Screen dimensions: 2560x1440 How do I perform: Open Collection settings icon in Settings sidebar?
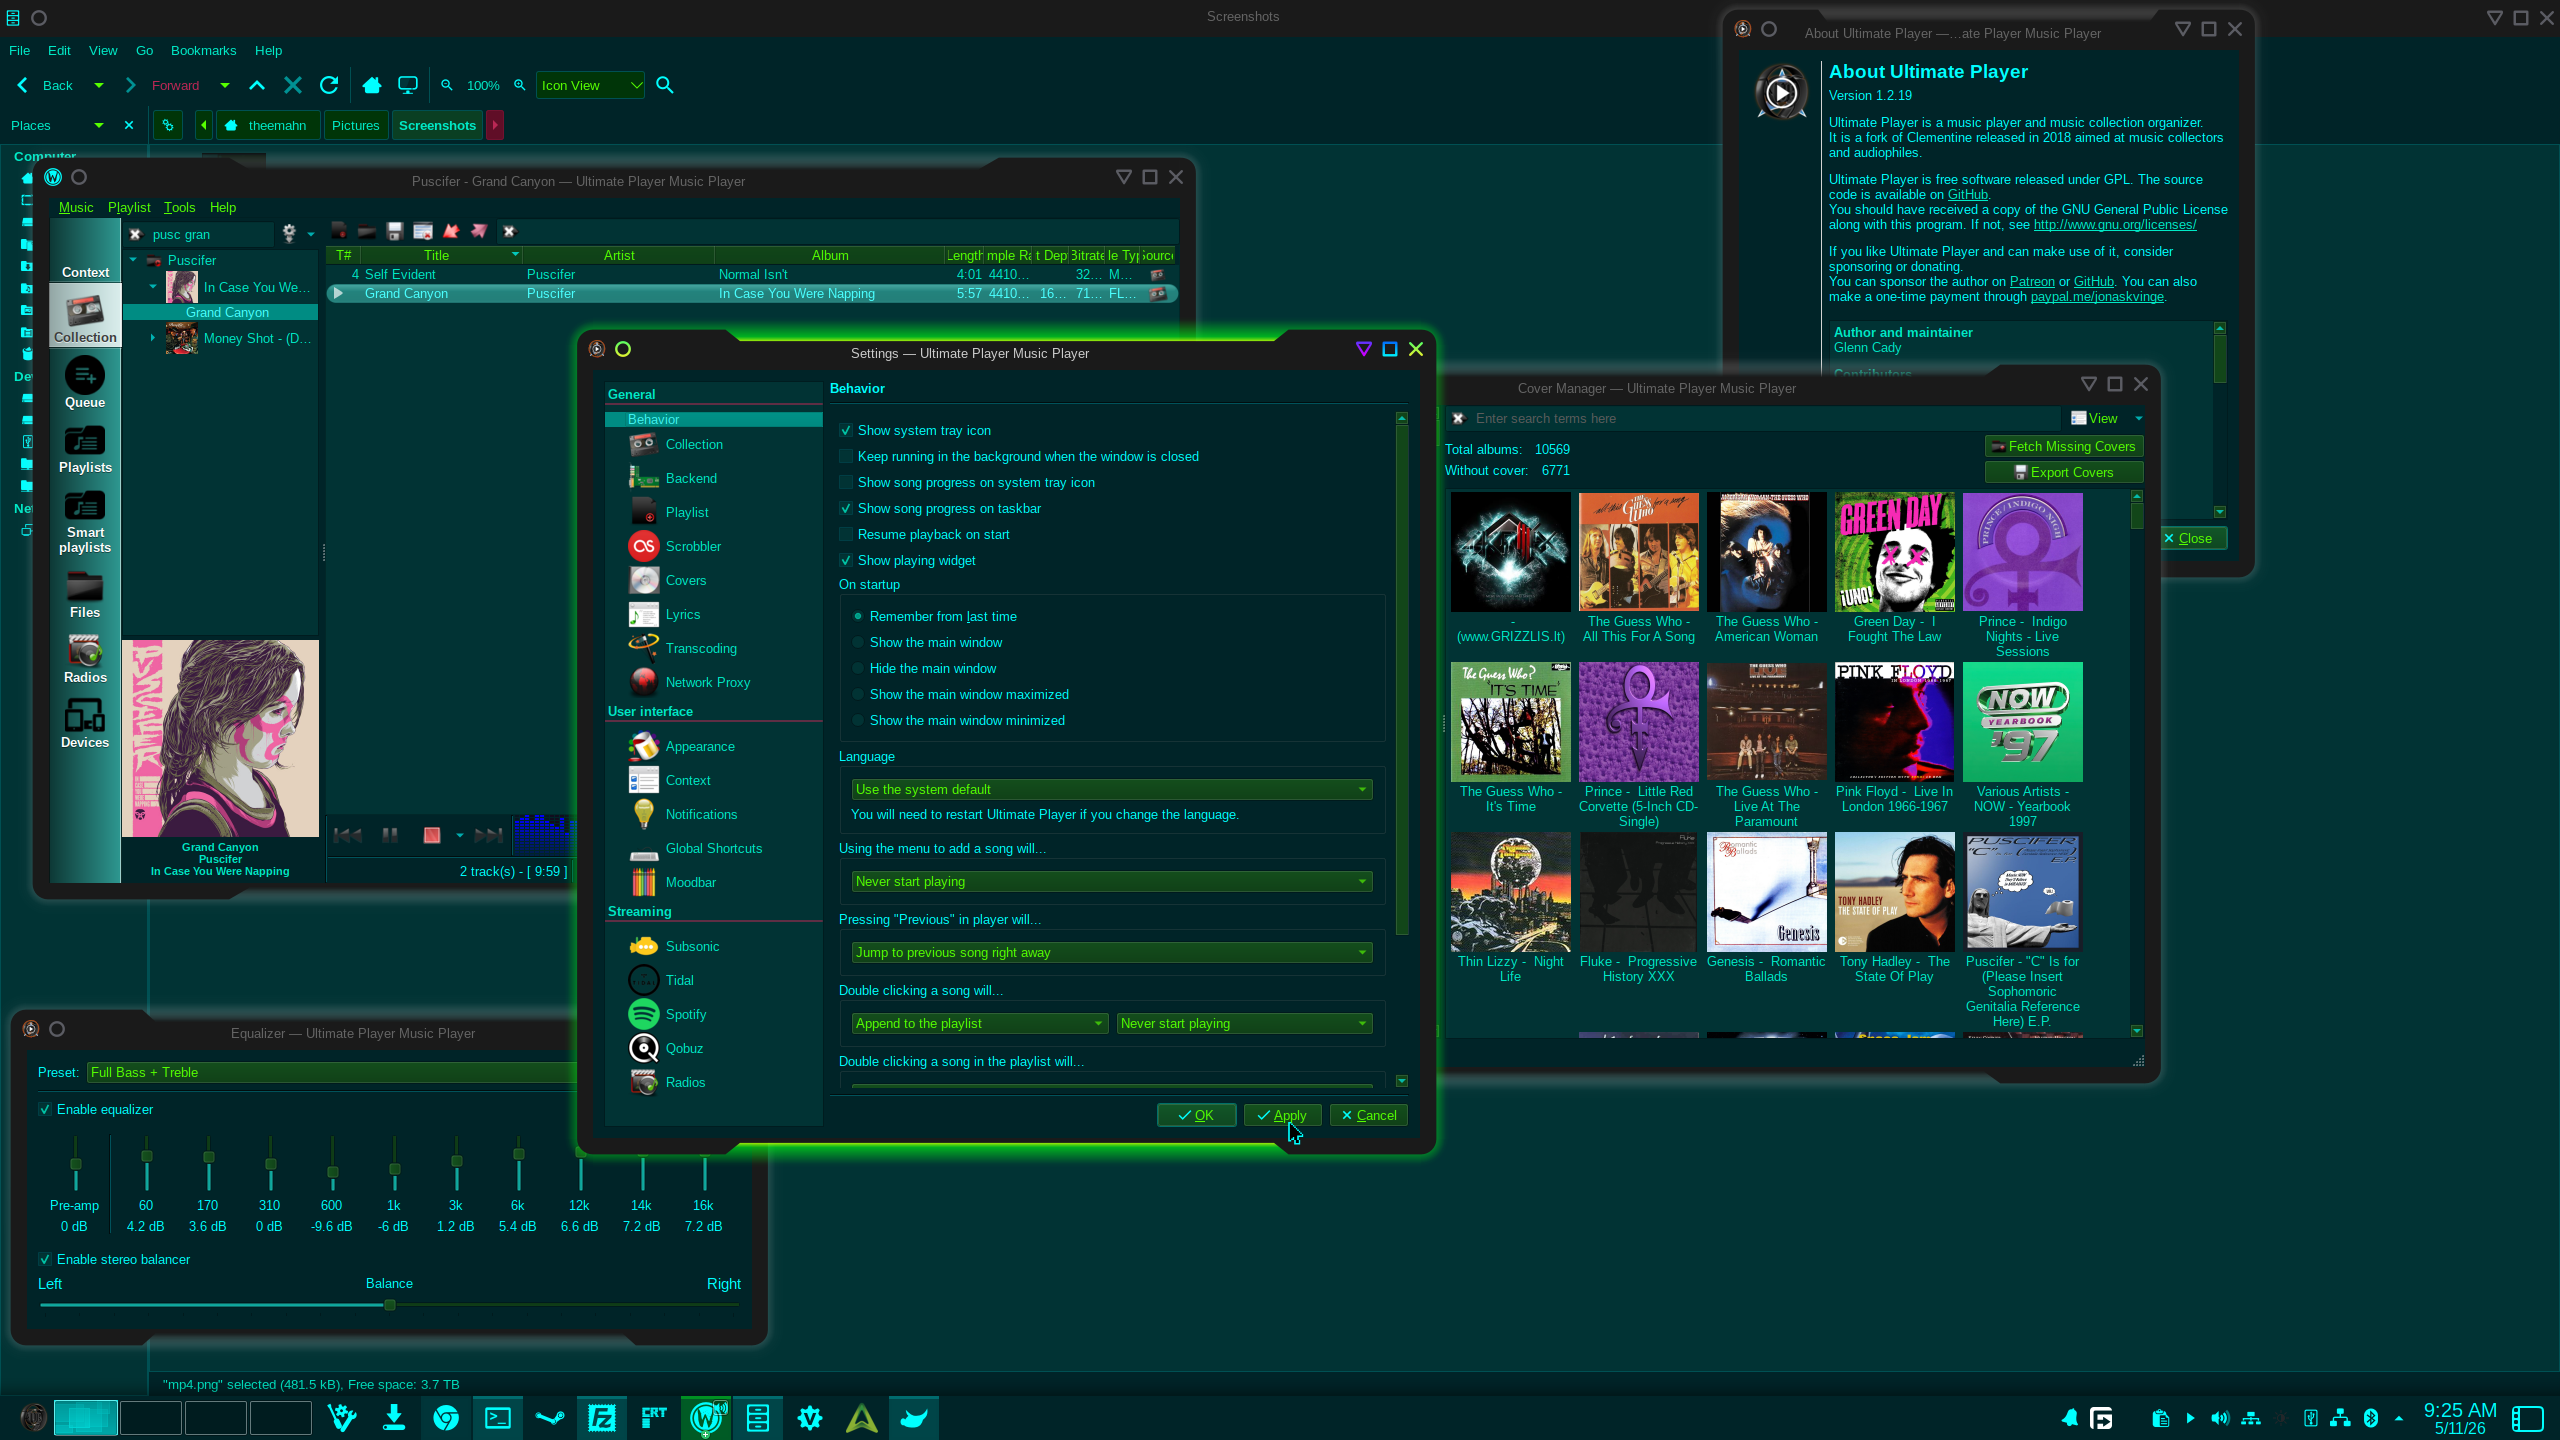pos(643,444)
